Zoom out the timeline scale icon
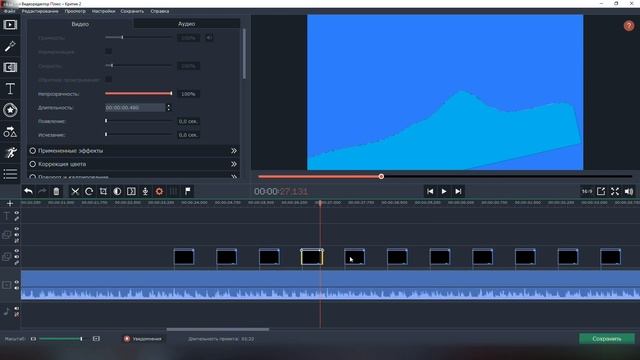Viewport: 640px width, 360px height. pyautogui.click(x=33, y=339)
